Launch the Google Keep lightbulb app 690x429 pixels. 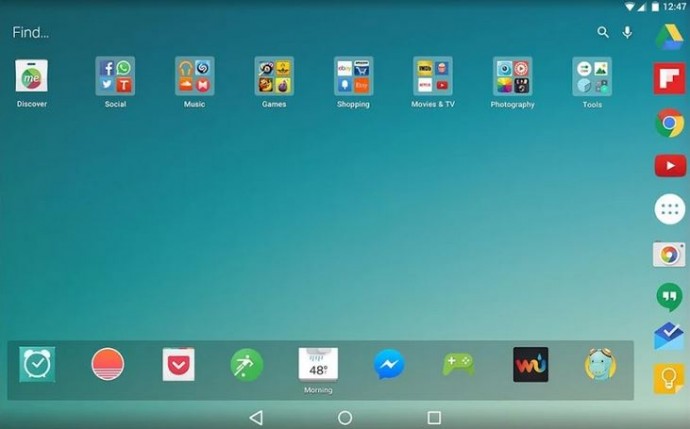[669, 378]
